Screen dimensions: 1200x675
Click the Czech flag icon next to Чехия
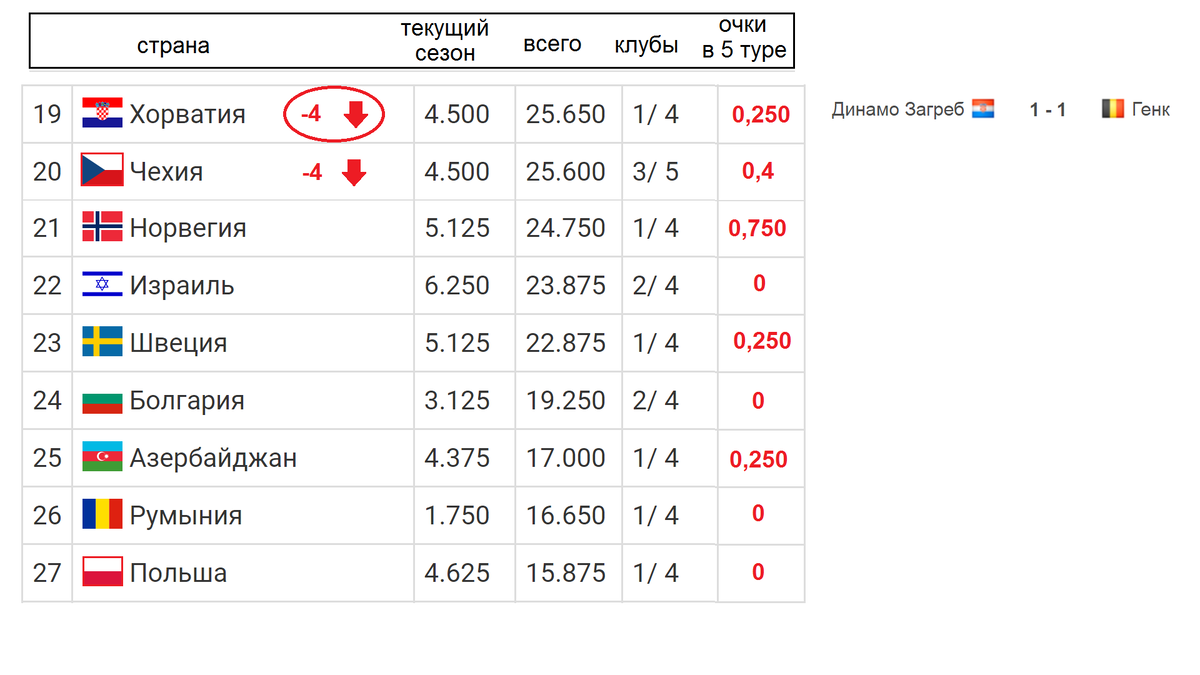click(x=102, y=171)
